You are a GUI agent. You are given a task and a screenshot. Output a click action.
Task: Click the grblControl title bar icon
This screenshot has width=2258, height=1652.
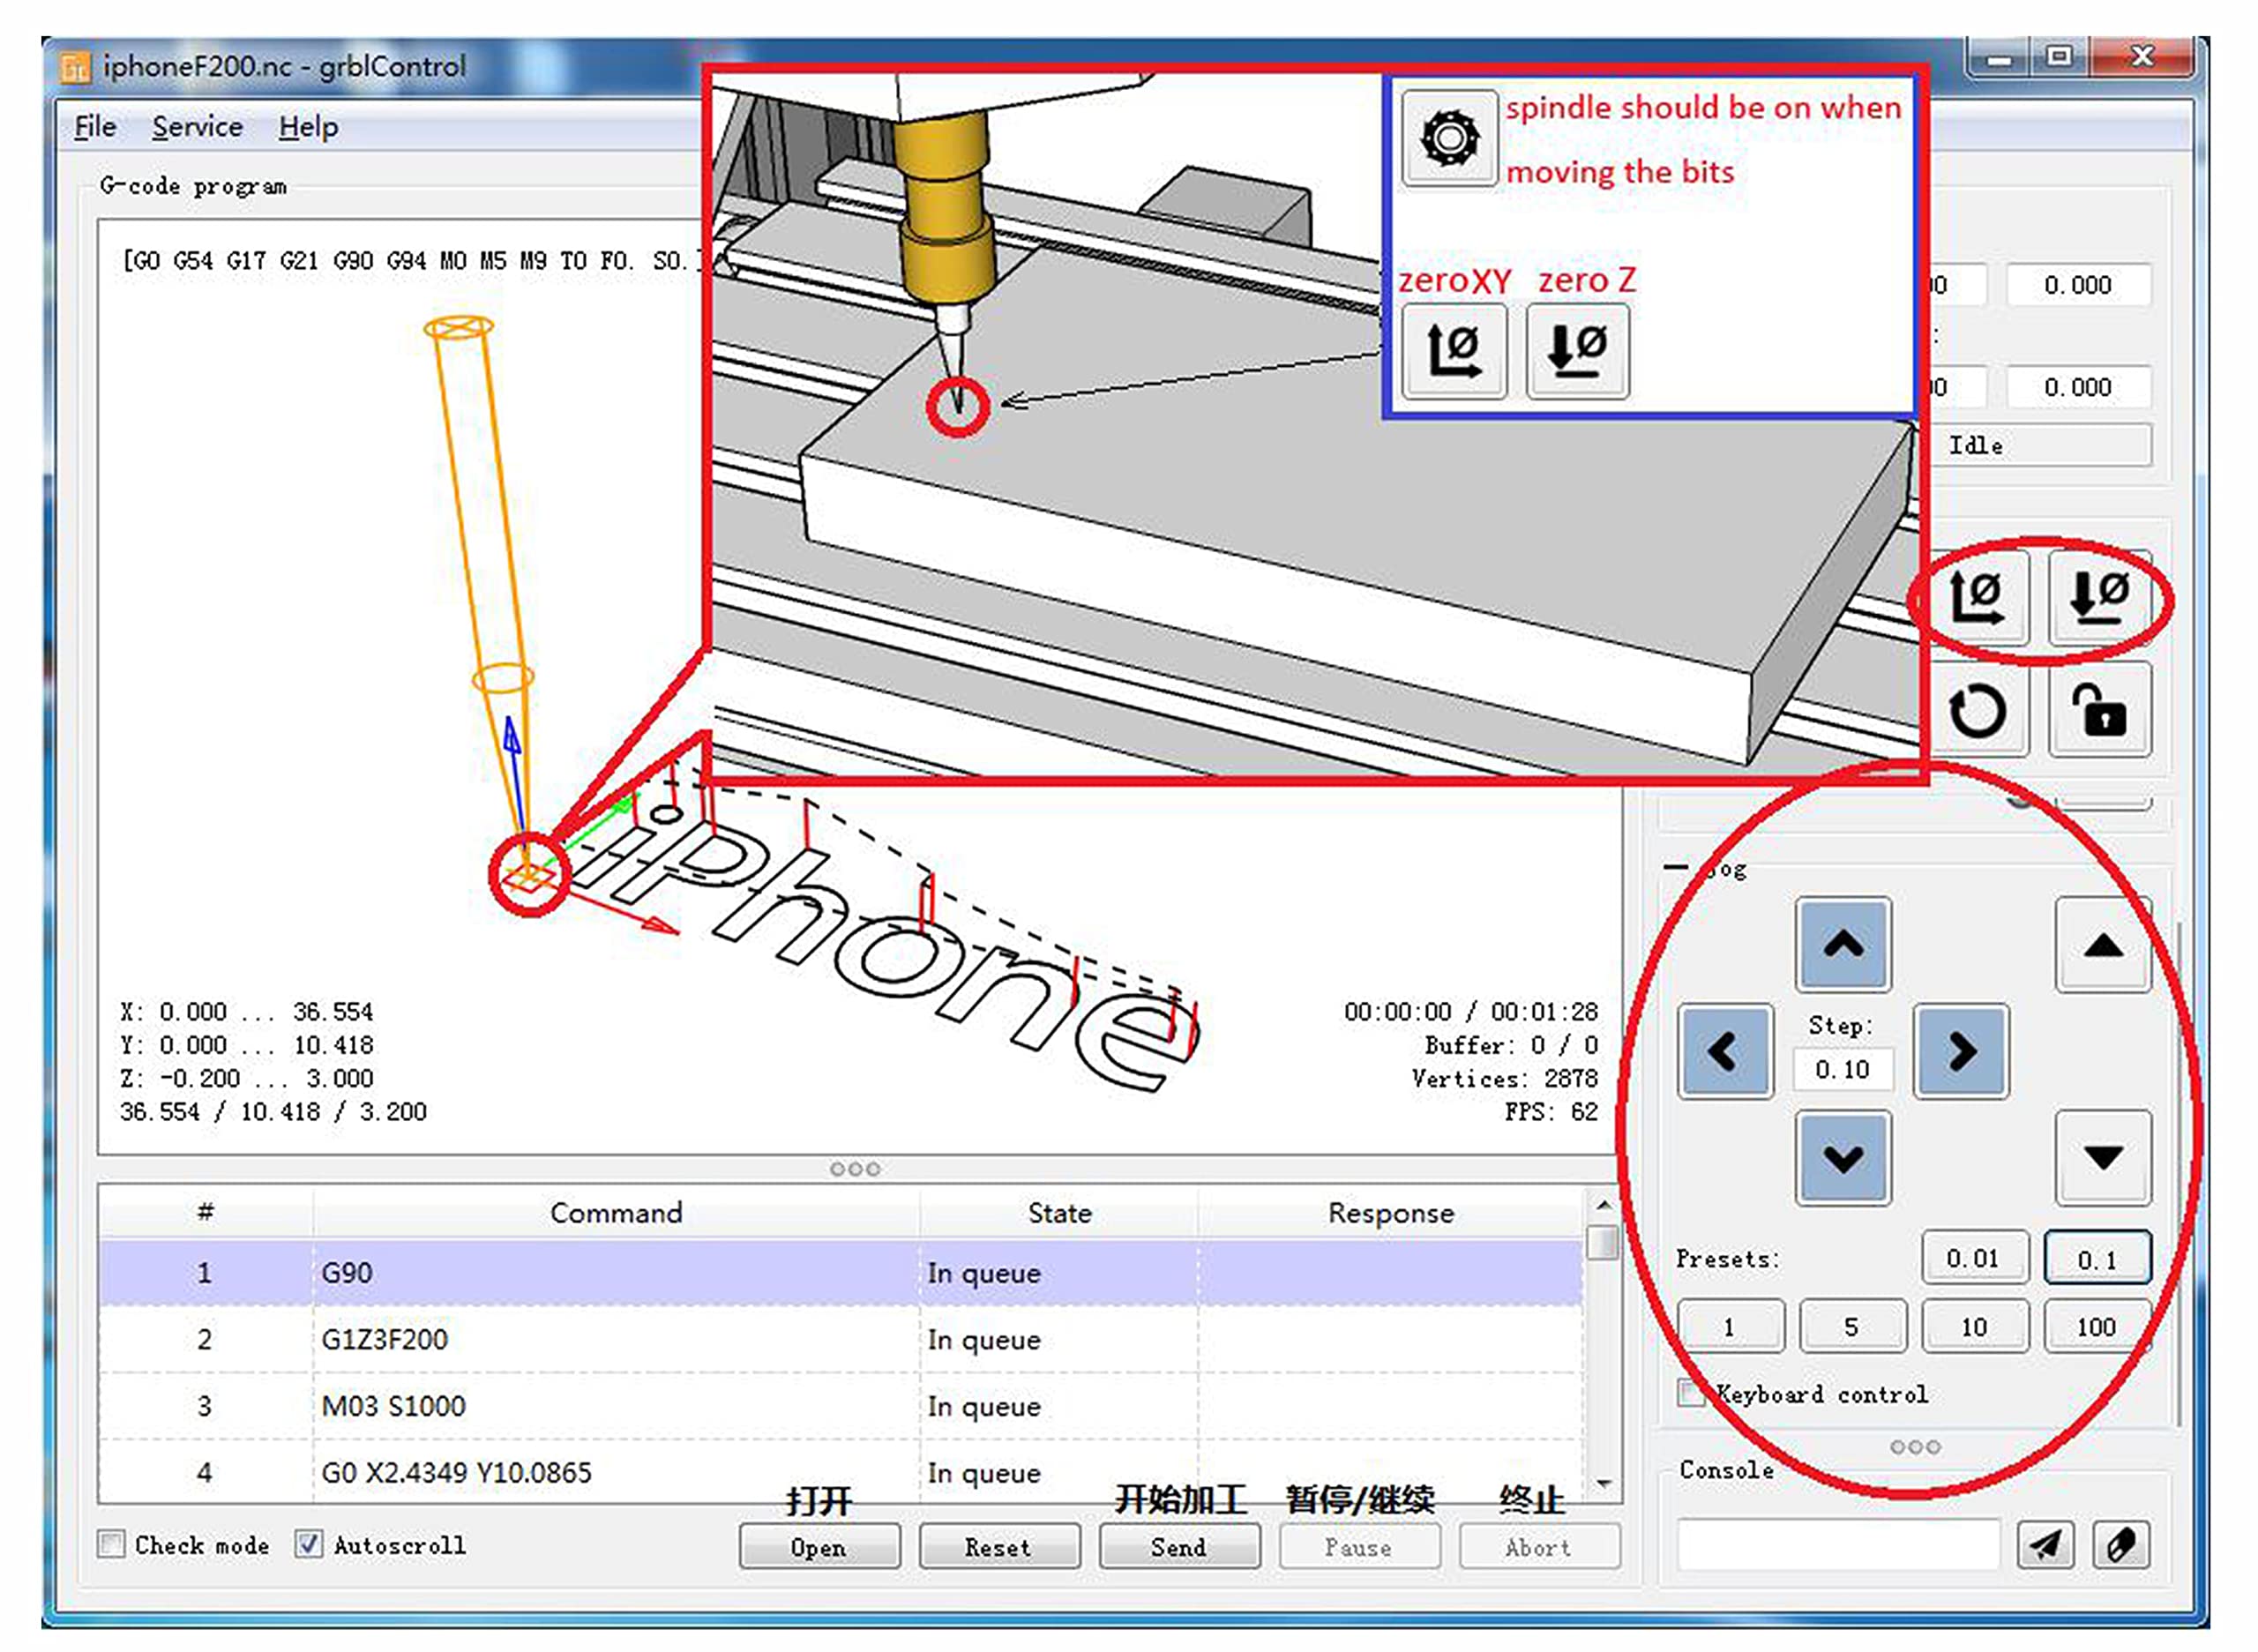click(x=76, y=67)
